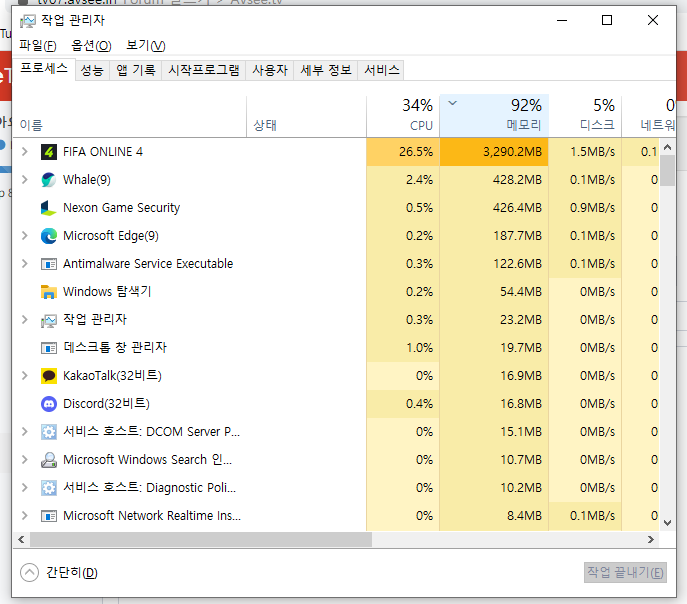Open the 옵션(O) menu
The image size is (687, 604).
91,46
